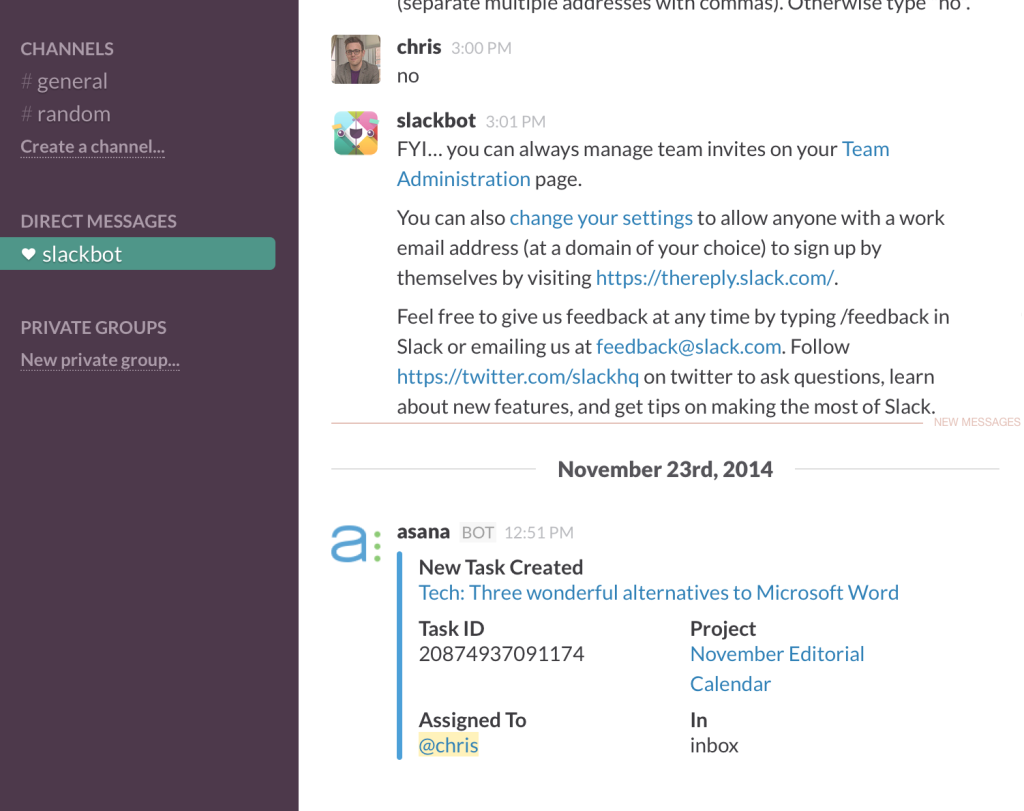Viewport: 1024px width, 811px height.
Task: Click the heart icon beside slackbot
Action: (x=28, y=254)
